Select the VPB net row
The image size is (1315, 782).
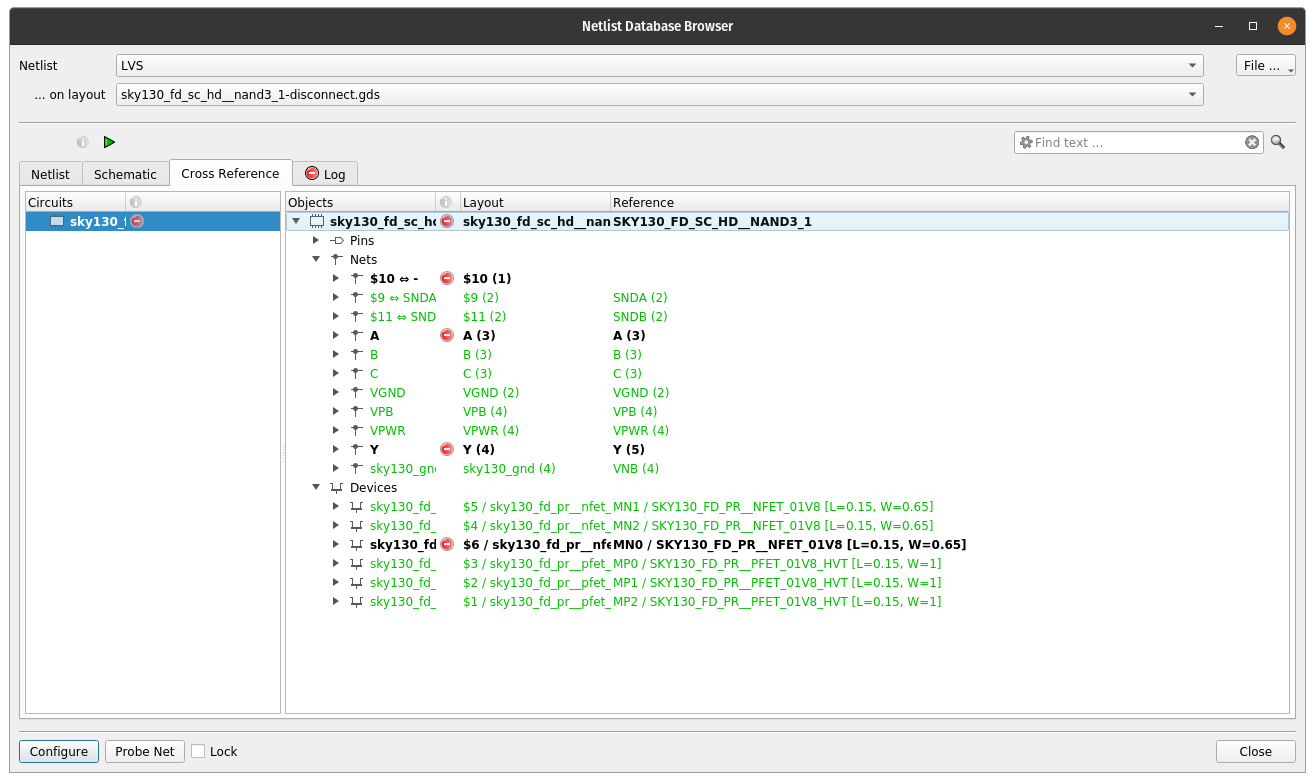pos(787,411)
